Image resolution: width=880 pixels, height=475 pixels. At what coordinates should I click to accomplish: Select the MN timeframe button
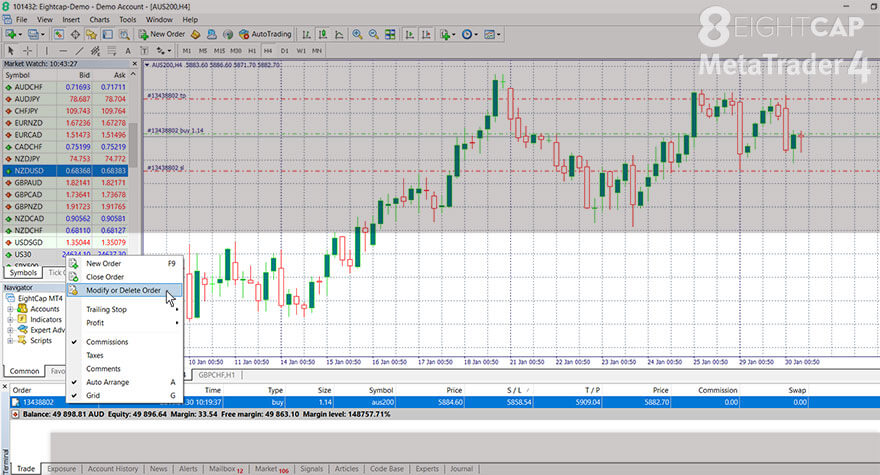317,51
